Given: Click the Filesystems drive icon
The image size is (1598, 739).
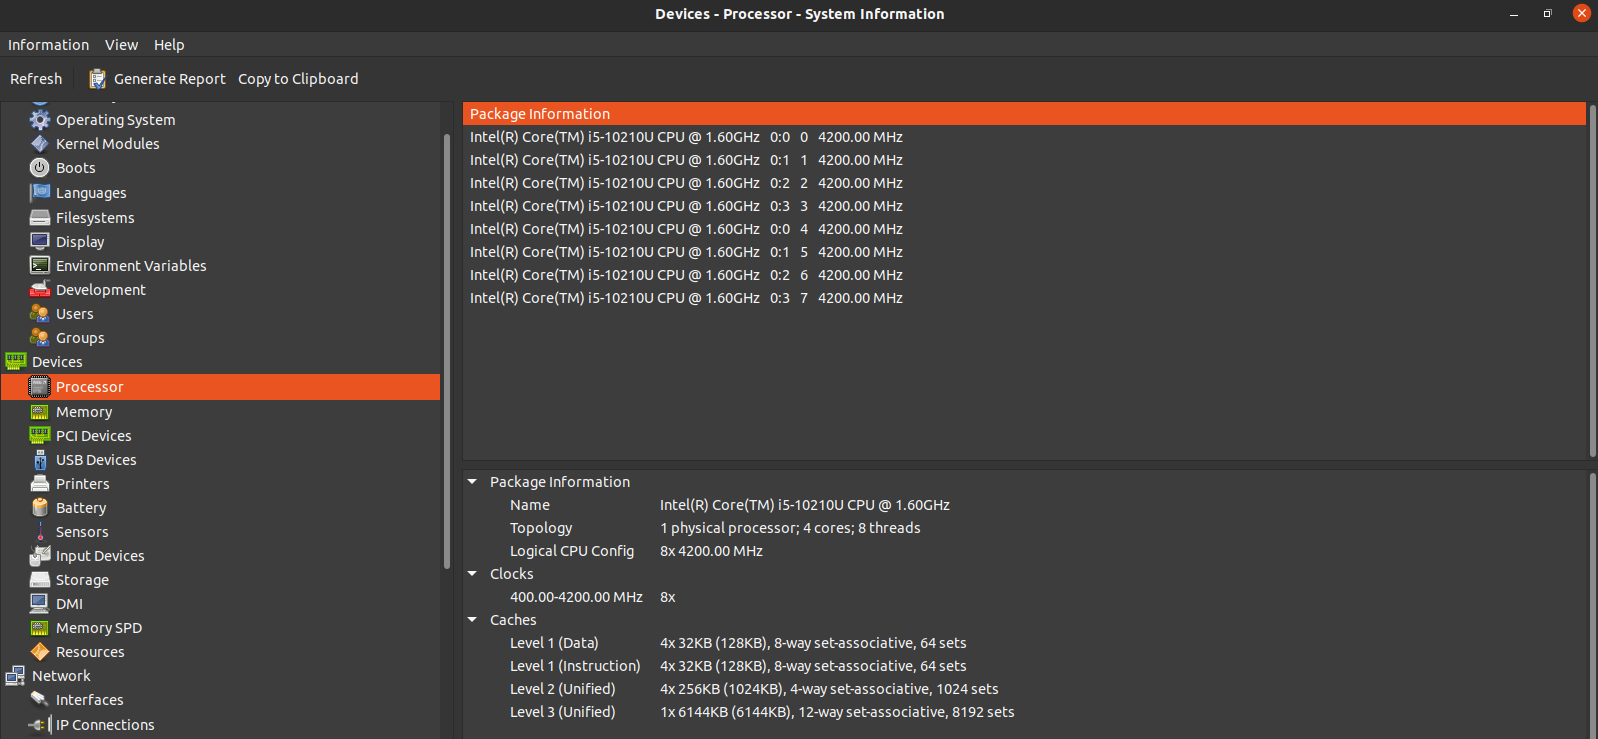Looking at the screenshot, I should (40, 217).
